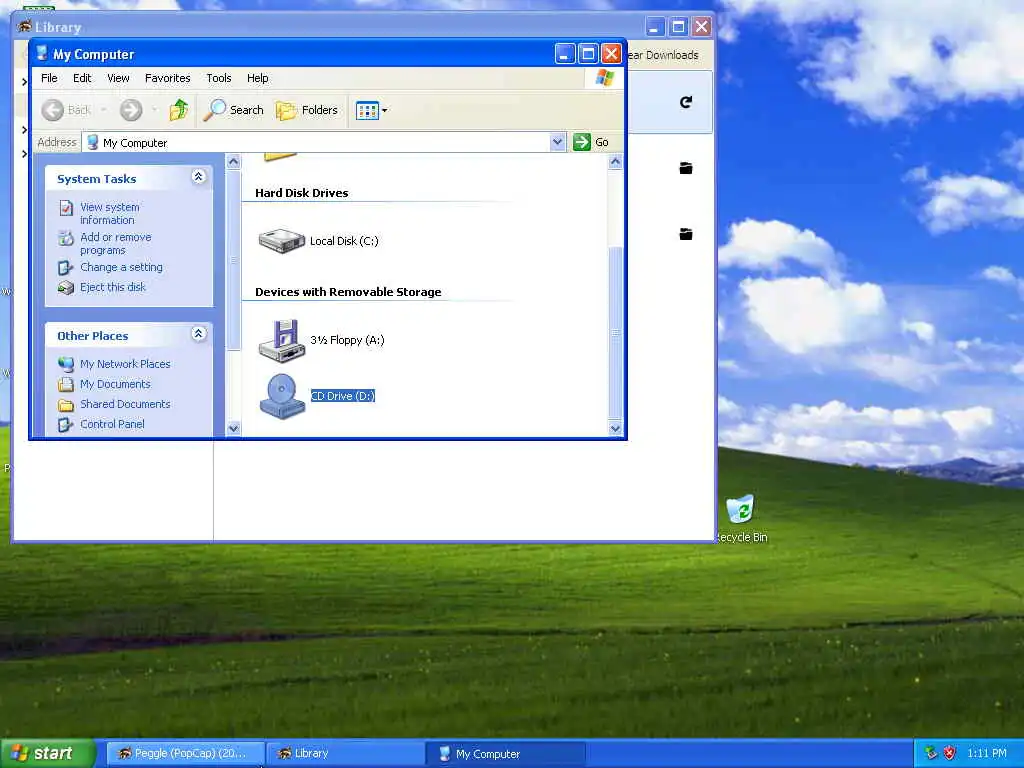Screen dimensions: 1024x768
Task: Switch to Library taskbar button
Action: [345, 754]
